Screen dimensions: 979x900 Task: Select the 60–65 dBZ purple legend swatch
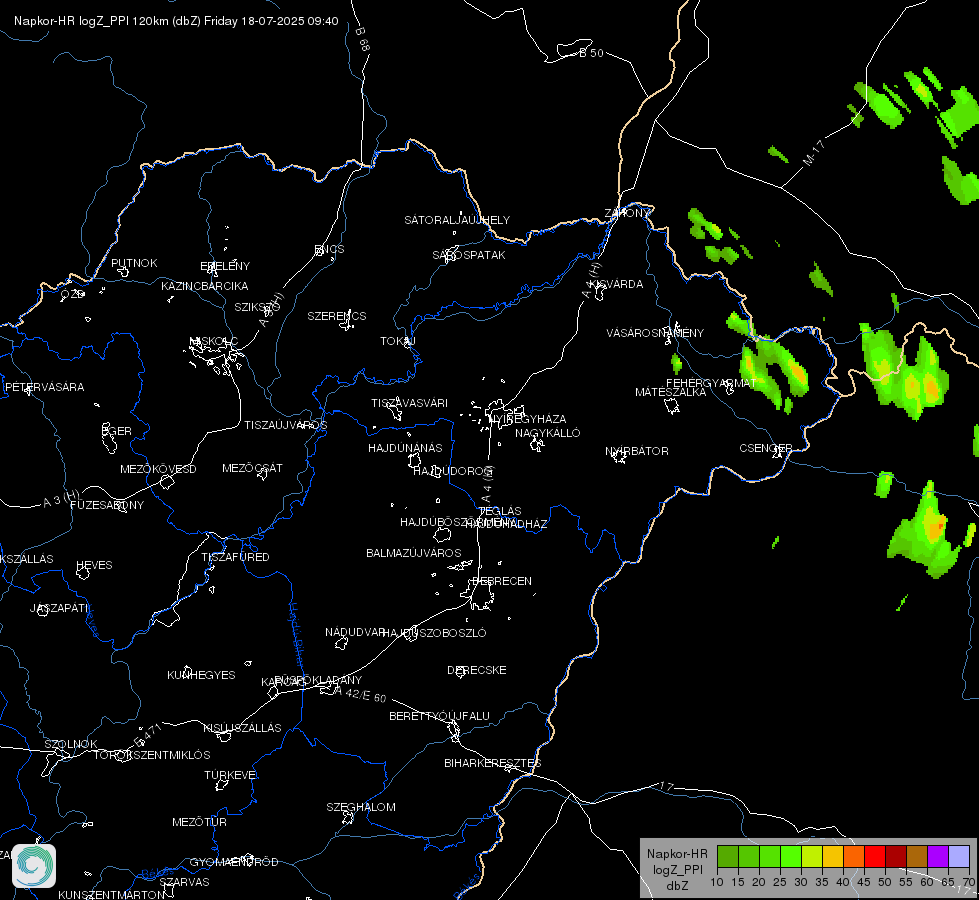[938, 856]
